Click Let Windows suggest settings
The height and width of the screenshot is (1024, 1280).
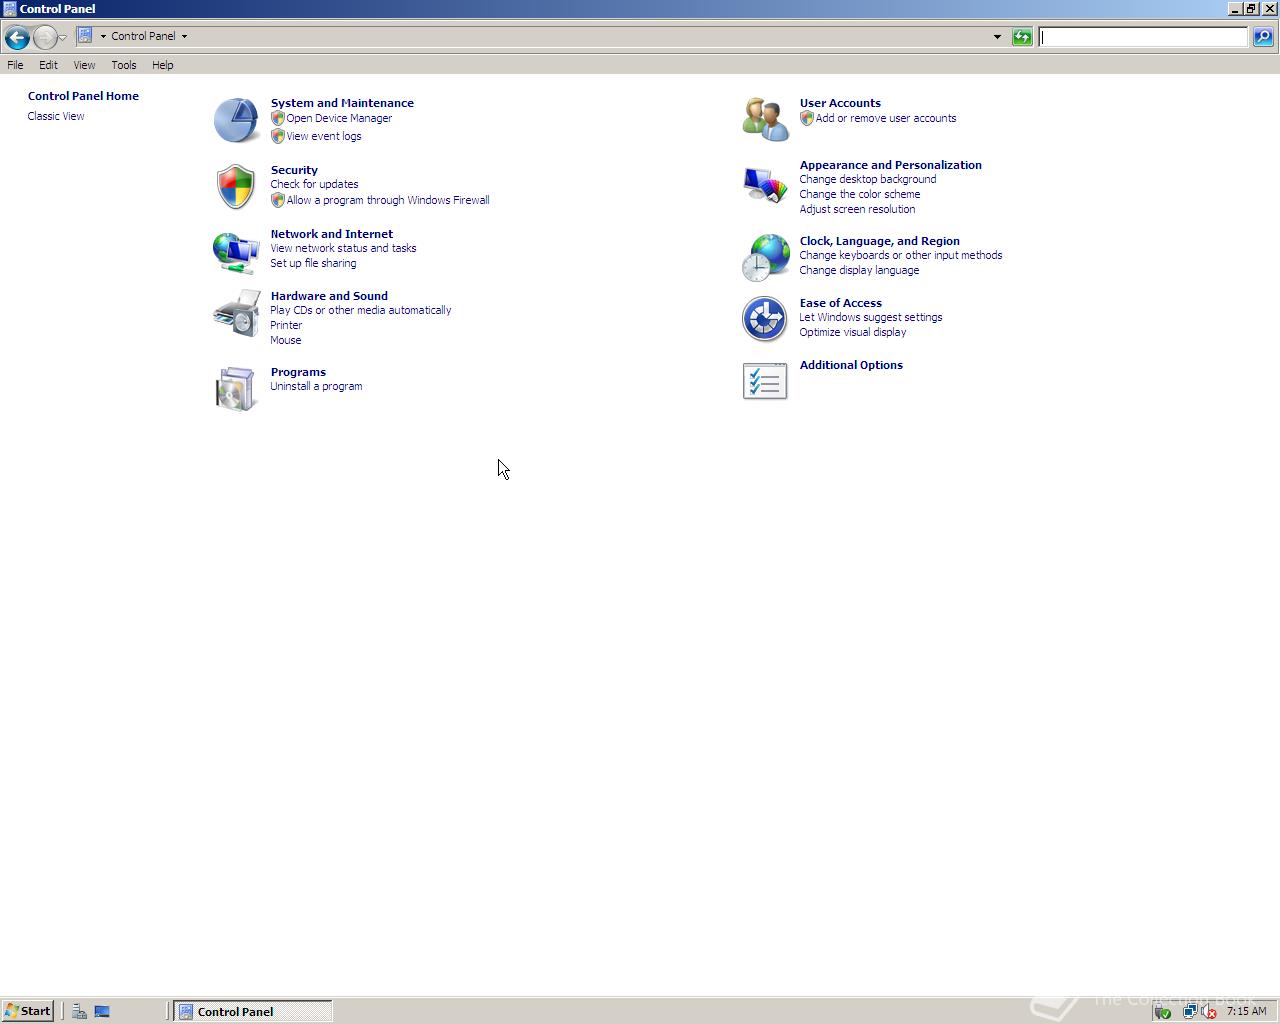(871, 317)
